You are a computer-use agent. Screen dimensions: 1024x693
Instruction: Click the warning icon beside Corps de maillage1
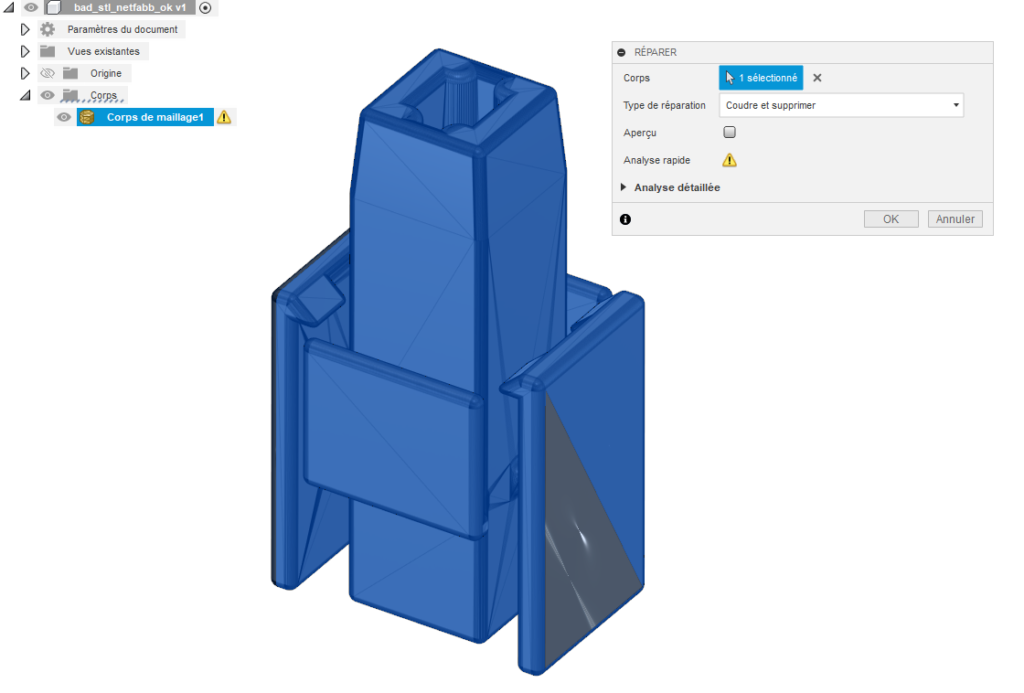click(x=224, y=117)
